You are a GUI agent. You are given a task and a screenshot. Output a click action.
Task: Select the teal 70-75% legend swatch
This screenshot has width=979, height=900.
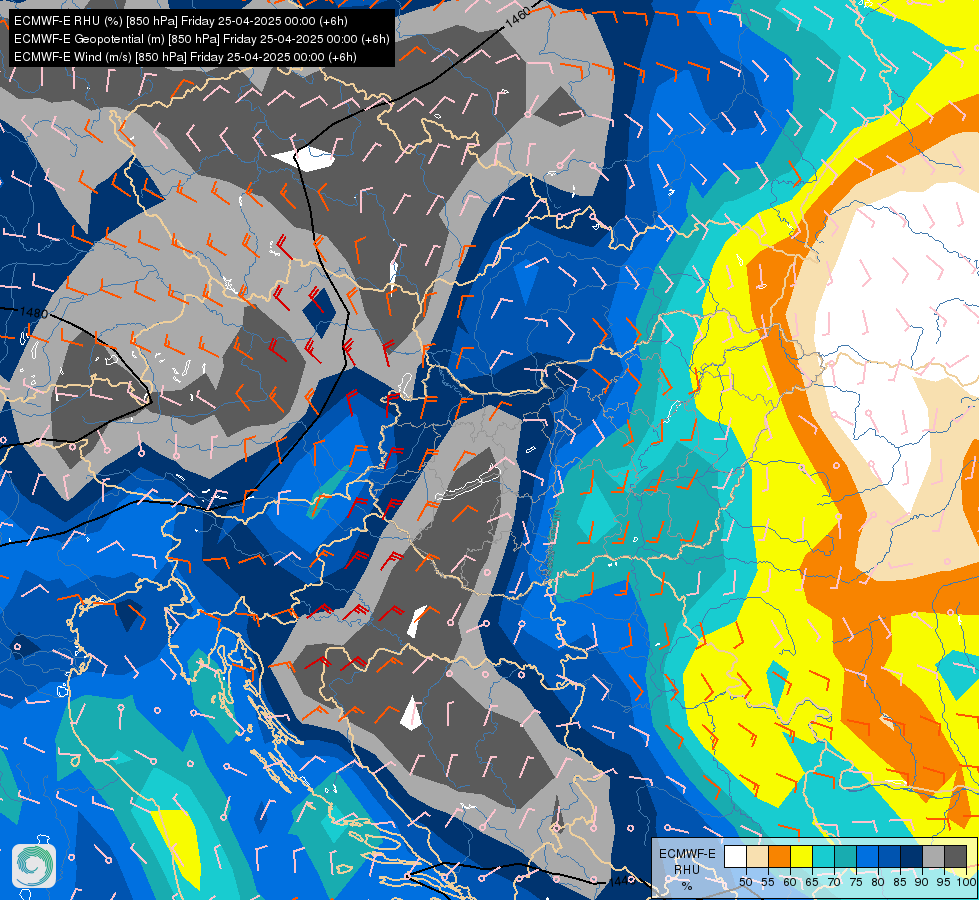point(845,856)
